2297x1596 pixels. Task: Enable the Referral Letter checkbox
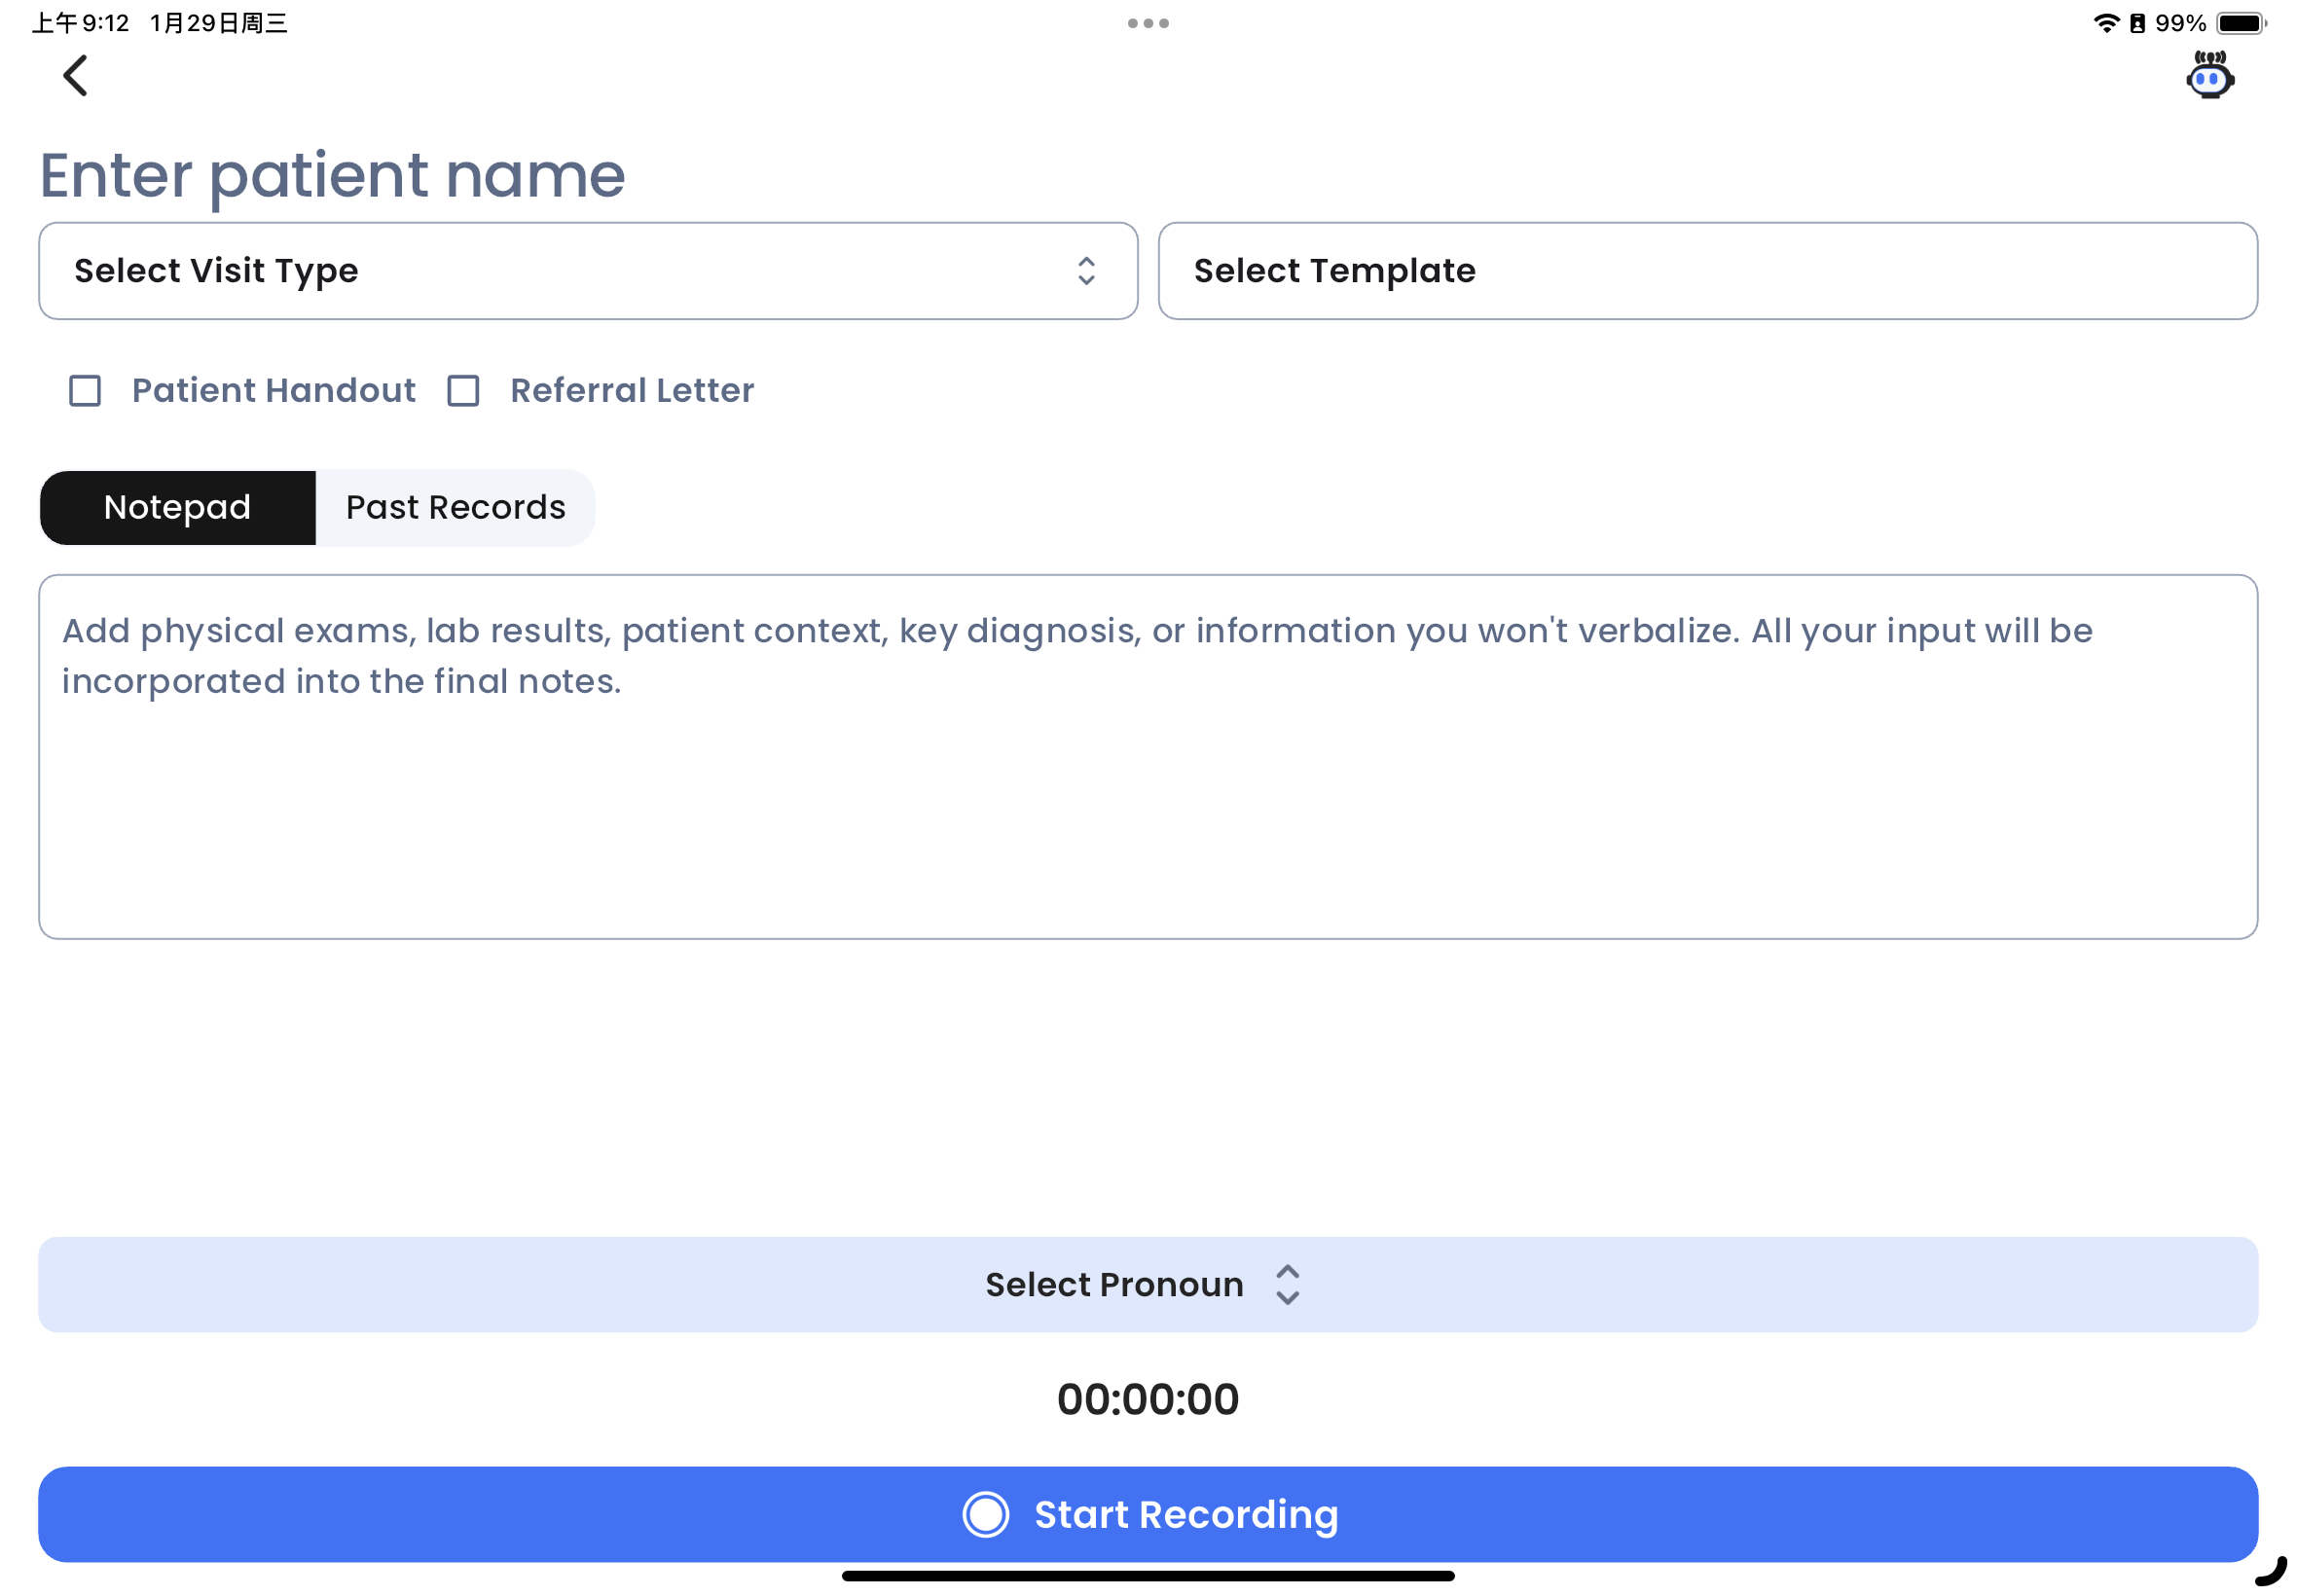coord(463,390)
